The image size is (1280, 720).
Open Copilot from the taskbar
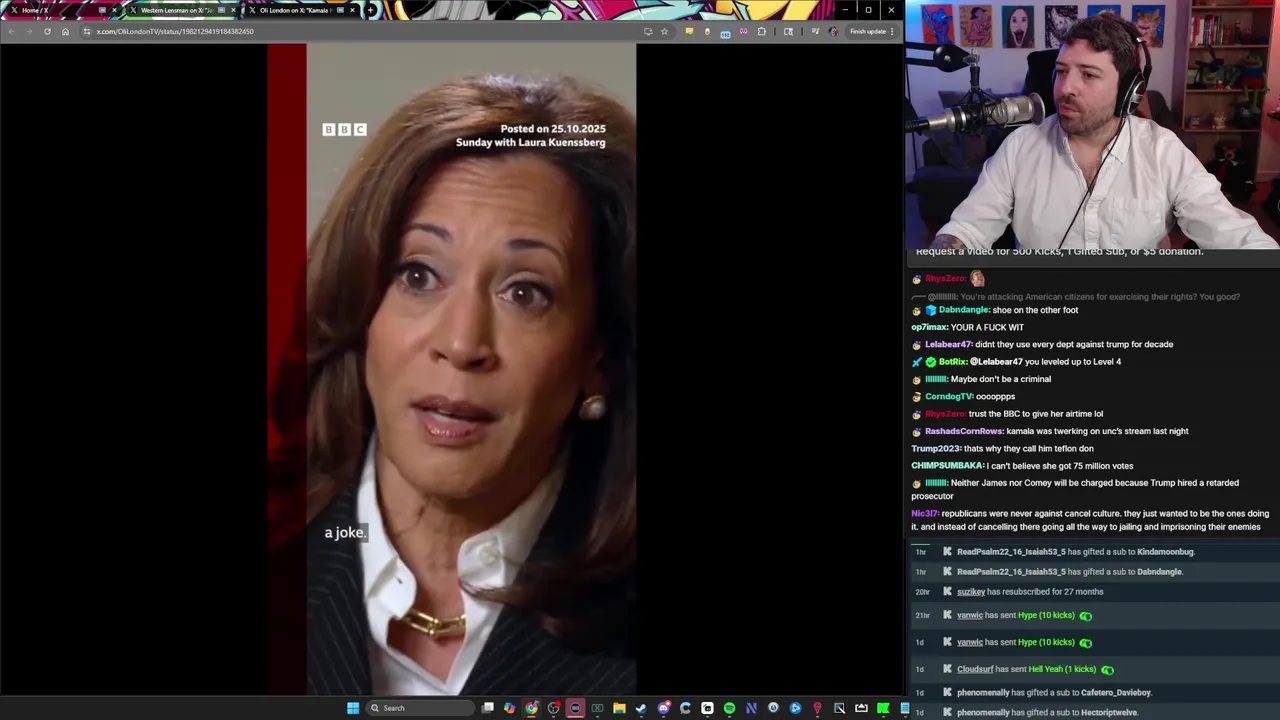tap(509, 708)
